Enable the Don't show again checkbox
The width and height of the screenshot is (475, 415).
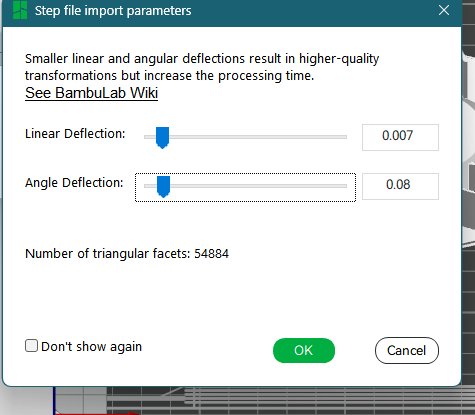[x=31, y=346]
